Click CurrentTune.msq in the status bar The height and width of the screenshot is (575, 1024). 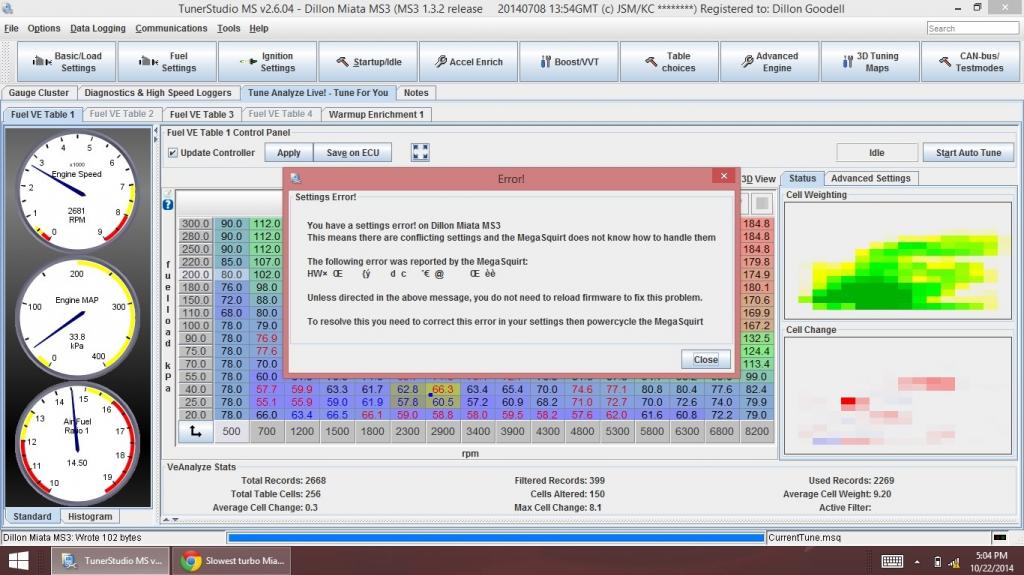pos(805,538)
